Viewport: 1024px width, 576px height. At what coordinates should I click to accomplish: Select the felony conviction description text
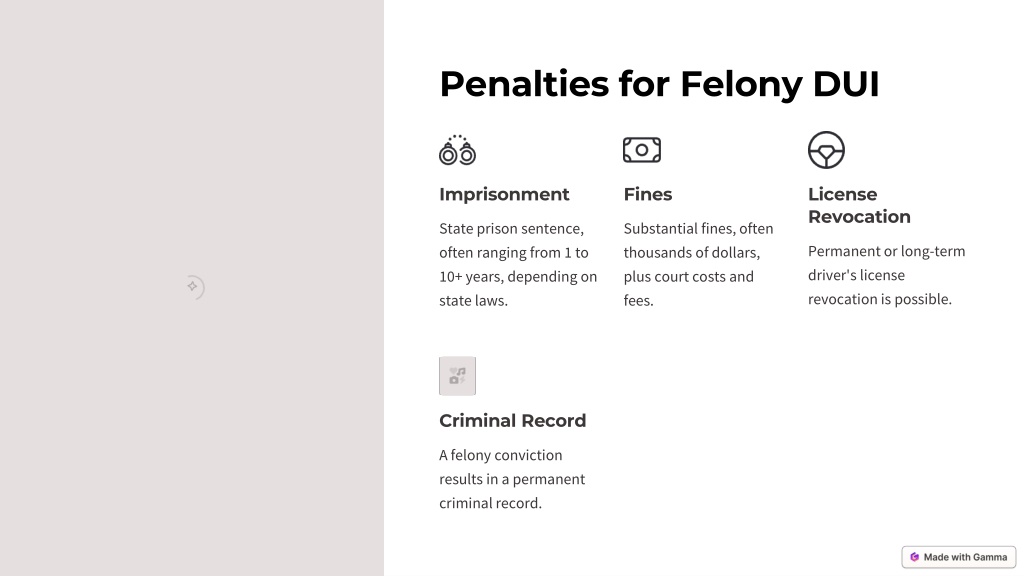(x=512, y=479)
